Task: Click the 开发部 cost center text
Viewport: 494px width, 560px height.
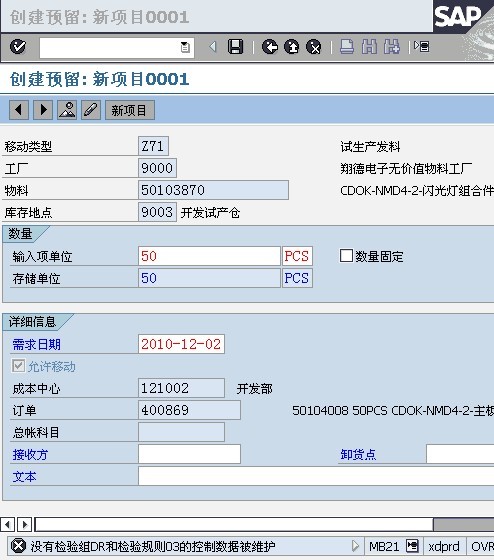Action: (255, 389)
